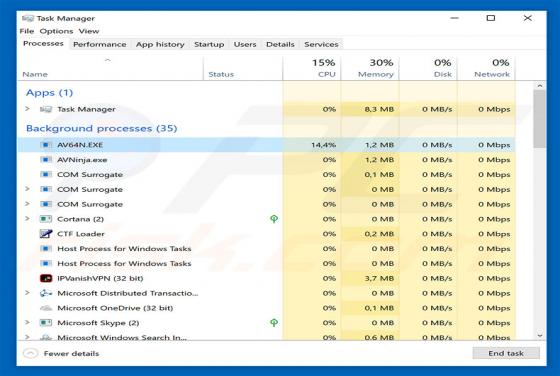Click the Apps (1) group heading
Image resolution: width=560 pixels, height=376 pixels.
[49, 92]
